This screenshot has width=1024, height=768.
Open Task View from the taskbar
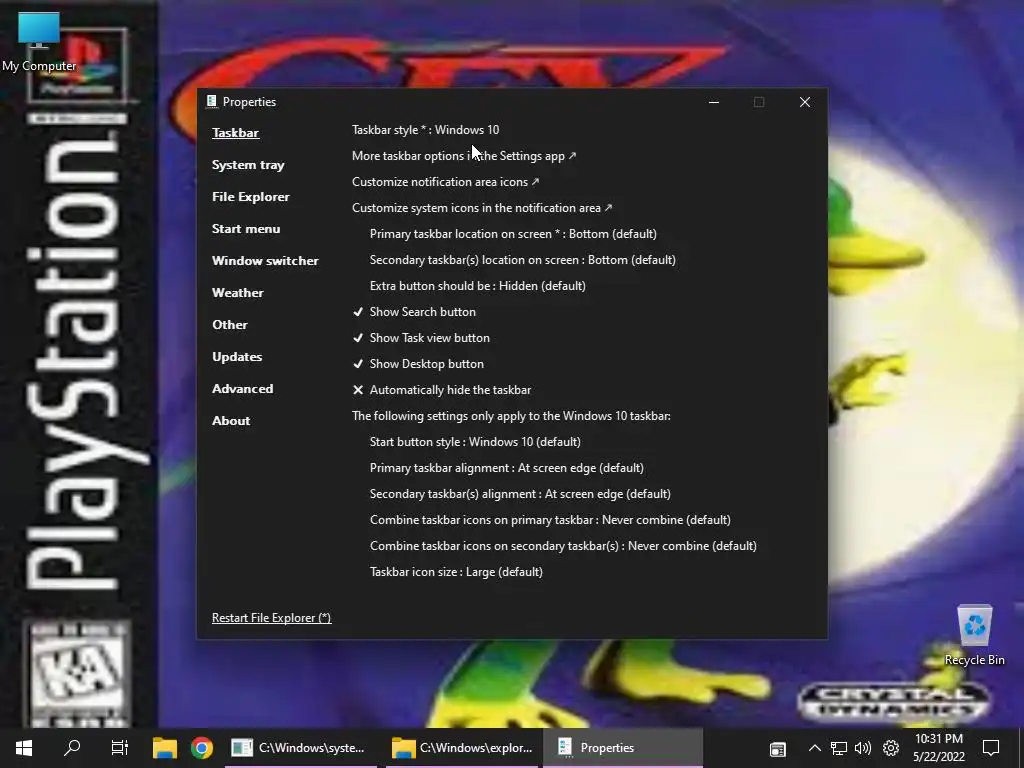[120, 748]
